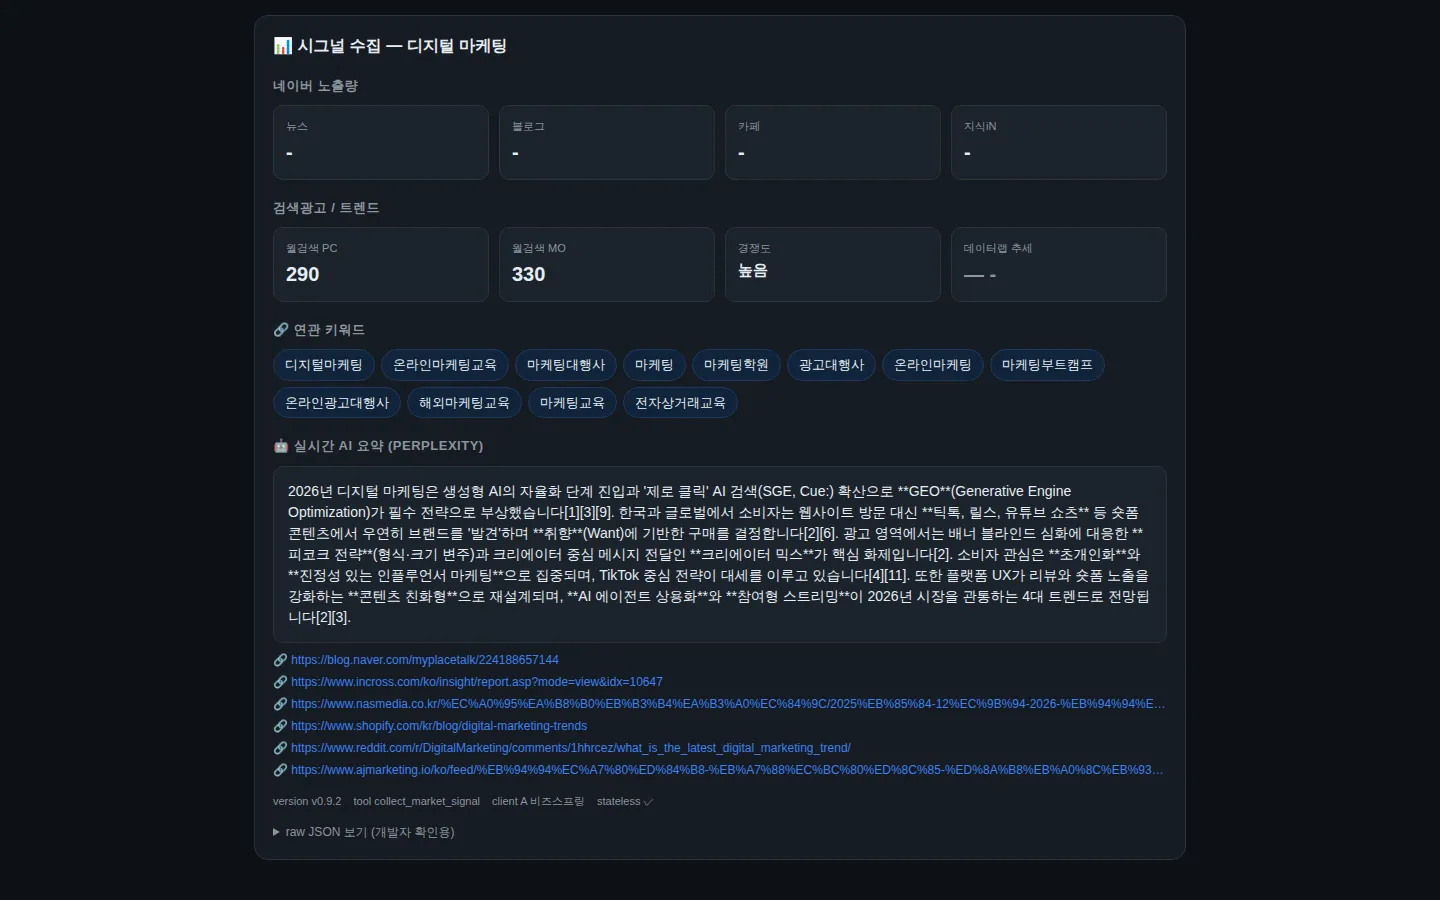The width and height of the screenshot is (1440, 900).
Task: Select the 디지털마케팅 keyword chip
Action: 324,365
